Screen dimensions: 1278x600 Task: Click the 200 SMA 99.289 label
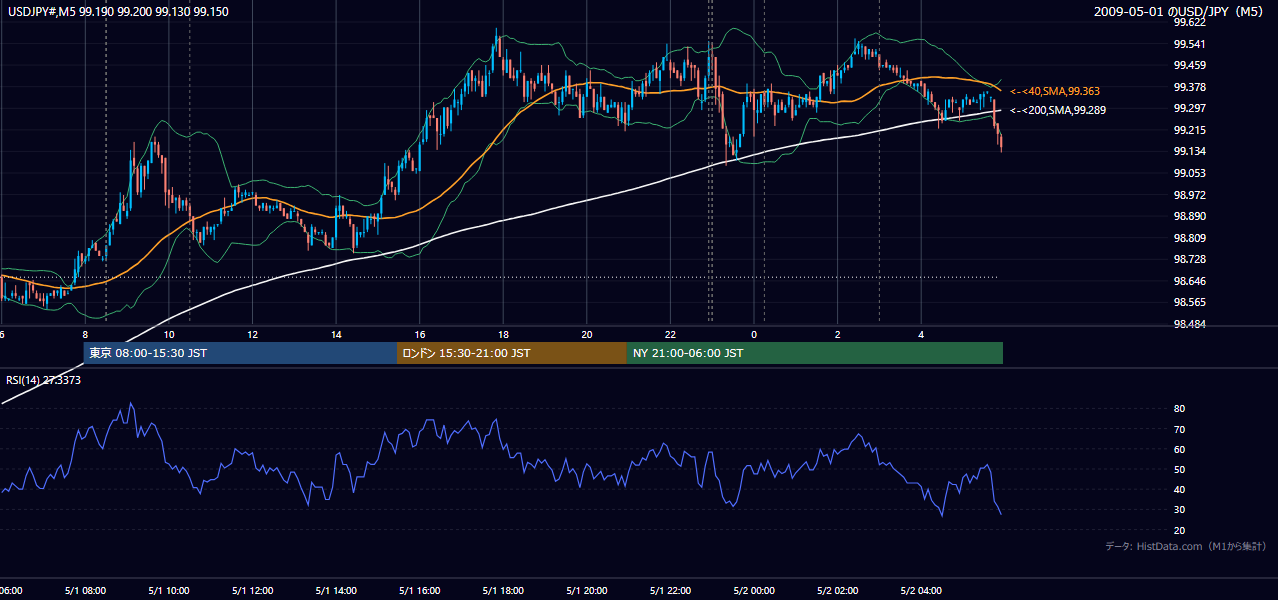1057,110
